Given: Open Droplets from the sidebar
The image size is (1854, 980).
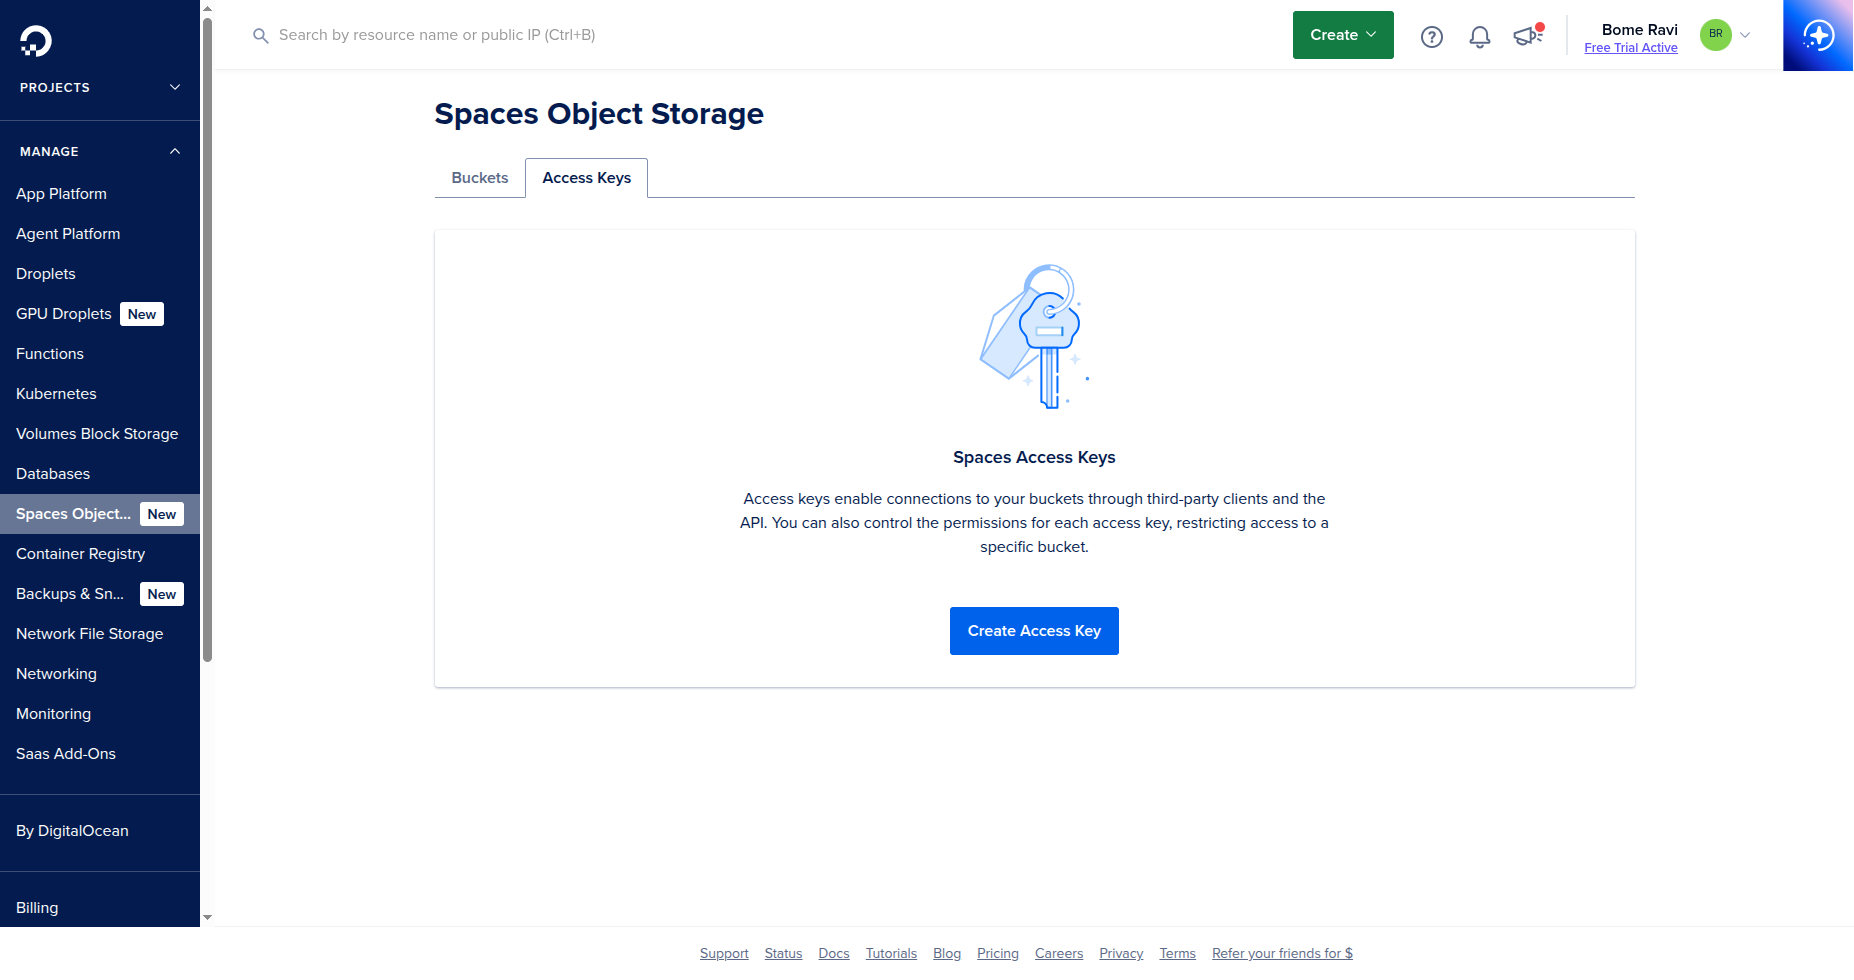Looking at the screenshot, I should click(45, 273).
